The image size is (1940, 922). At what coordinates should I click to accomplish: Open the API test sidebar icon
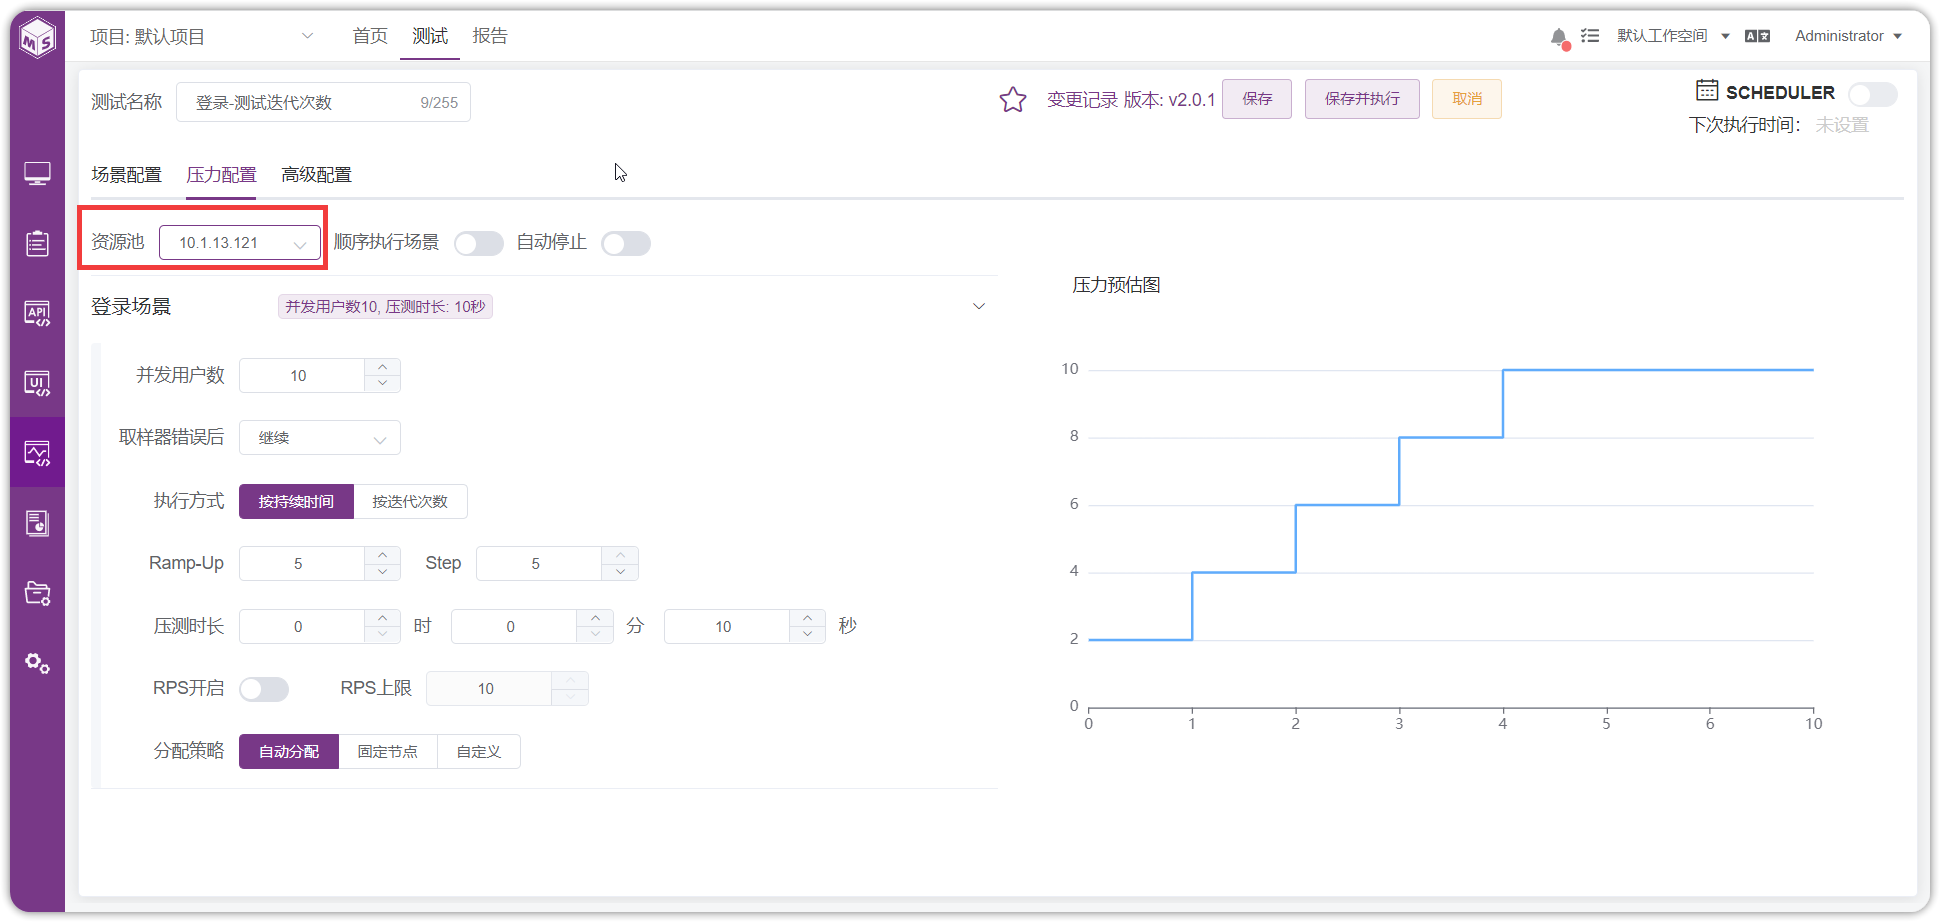click(38, 313)
